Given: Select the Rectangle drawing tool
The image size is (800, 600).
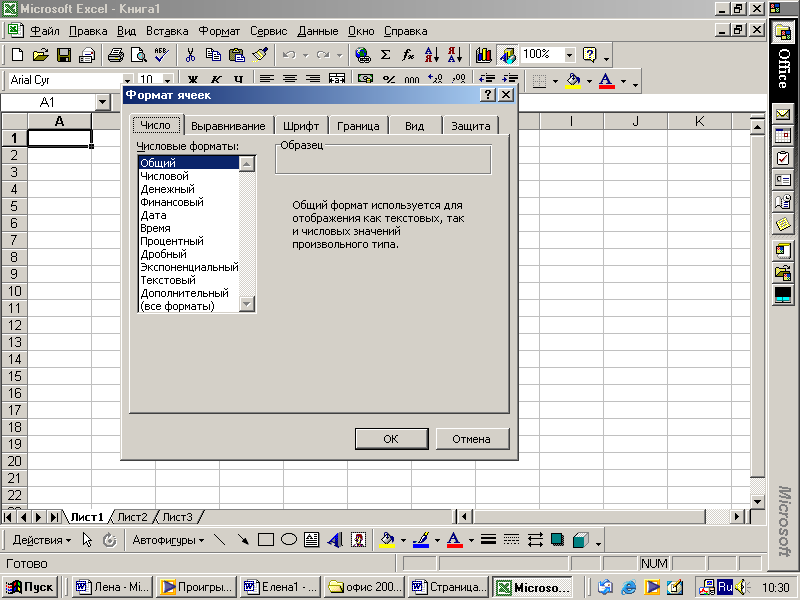Looking at the screenshot, I should pos(266,540).
